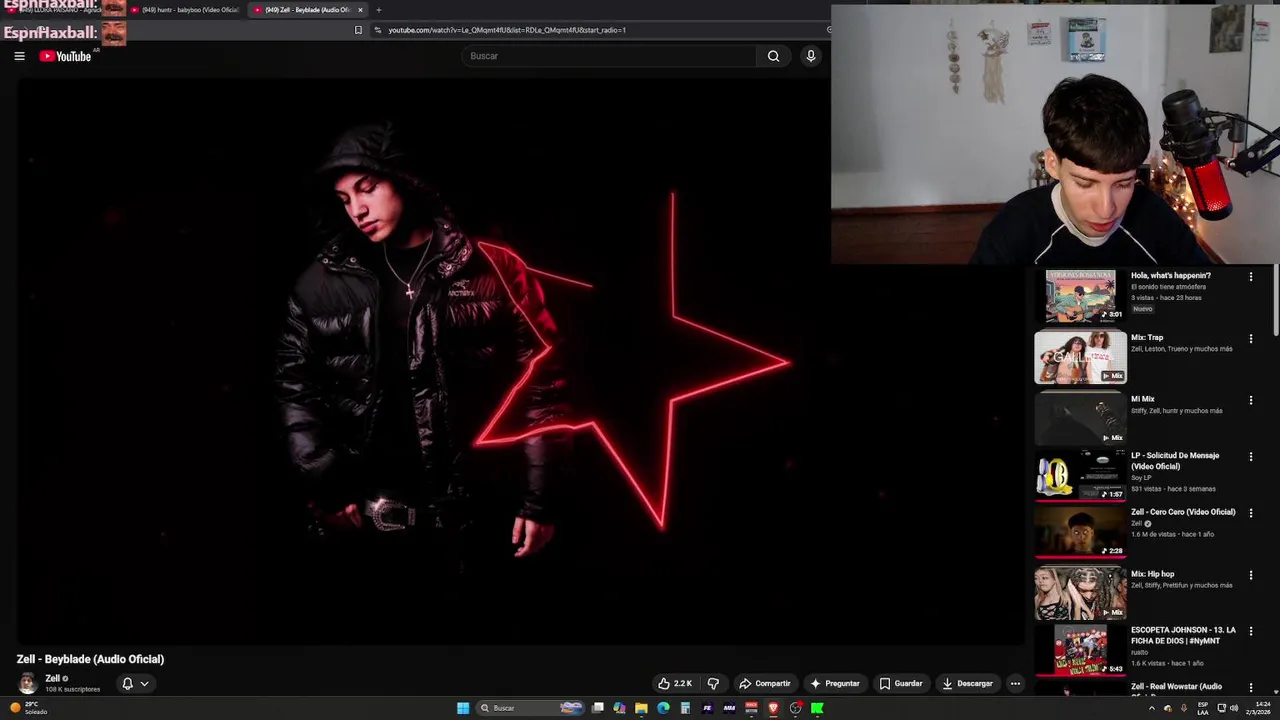Open Zell channel avatar
This screenshot has width=1280, height=720.
(28, 684)
